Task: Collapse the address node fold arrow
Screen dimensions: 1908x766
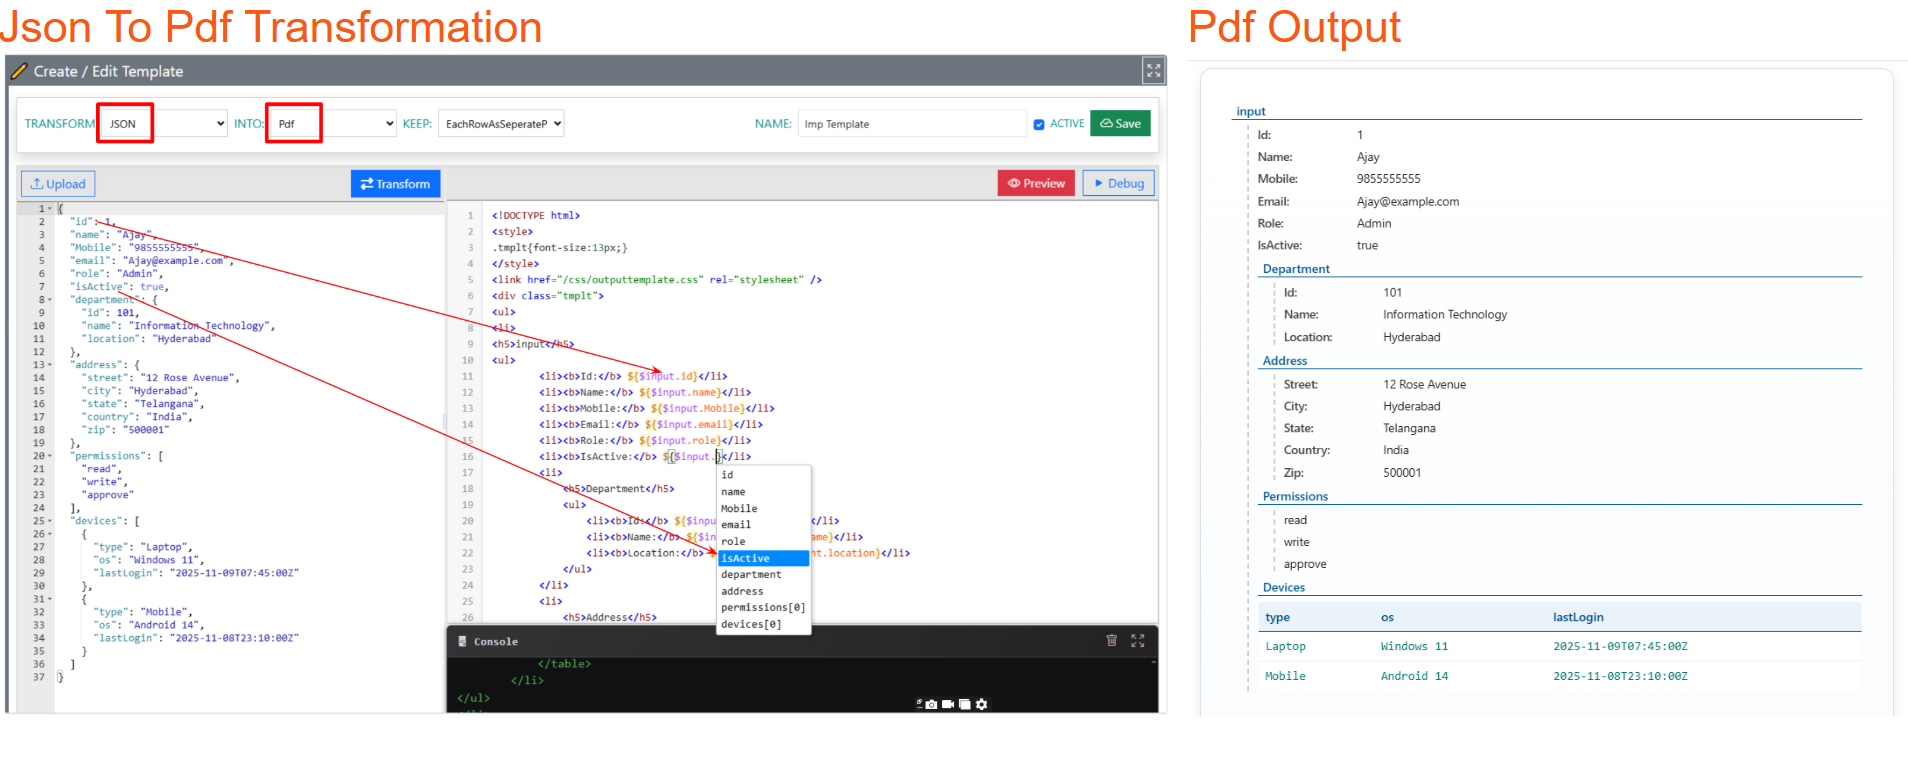Action: pyautogui.click(x=50, y=365)
